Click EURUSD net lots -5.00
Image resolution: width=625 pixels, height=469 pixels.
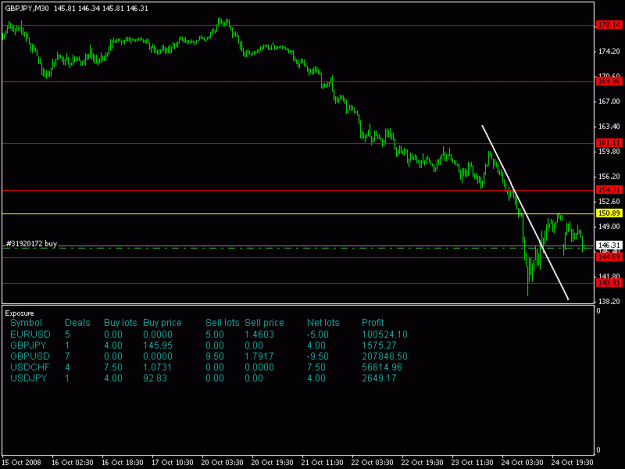pyautogui.click(x=317, y=334)
